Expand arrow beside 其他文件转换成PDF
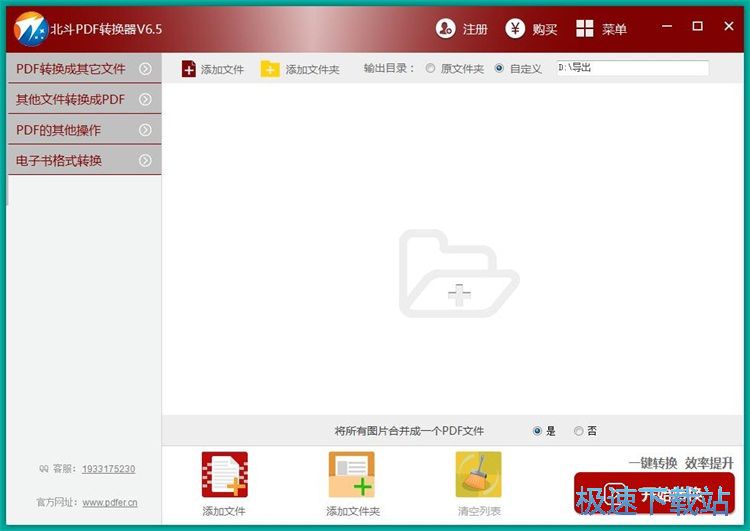The image size is (750, 531). click(x=145, y=100)
